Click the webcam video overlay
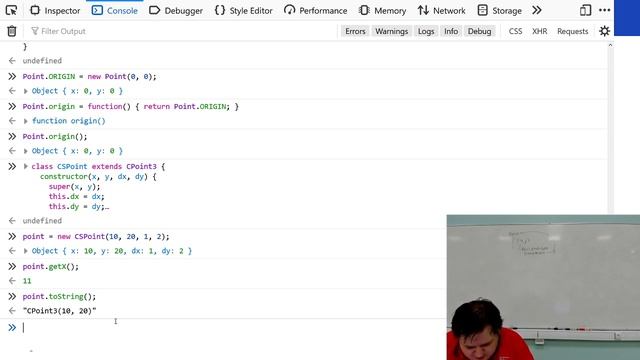This screenshot has height=360, width=640. (543, 287)
